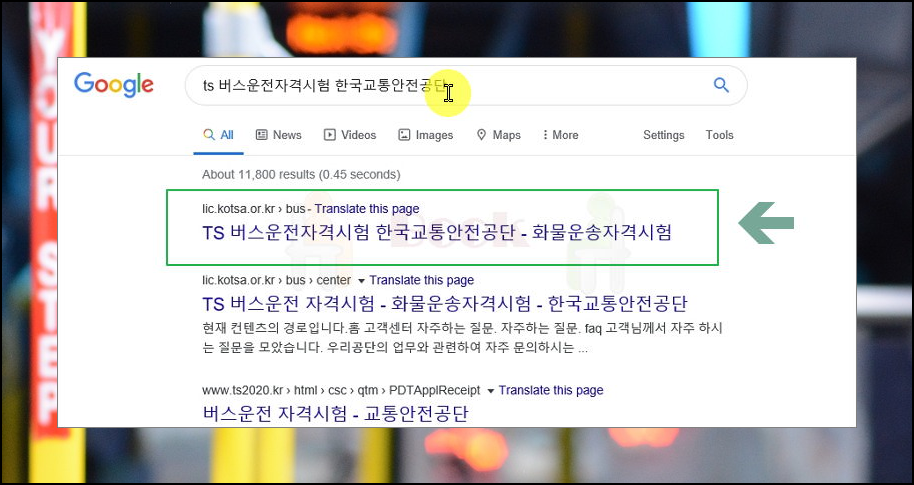The width and height of the screenshot is (914, 485).
Task: Open search Tools
Action: [x=719, y=135]
